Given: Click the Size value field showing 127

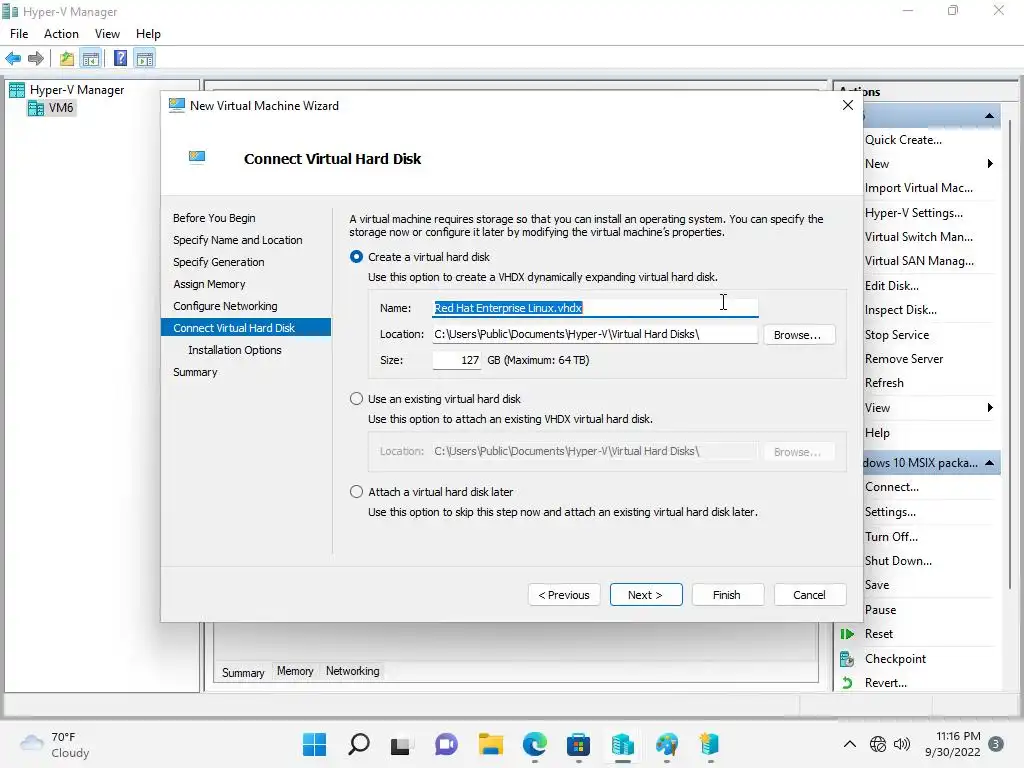Looking at the screenshot, I should 457,360.
